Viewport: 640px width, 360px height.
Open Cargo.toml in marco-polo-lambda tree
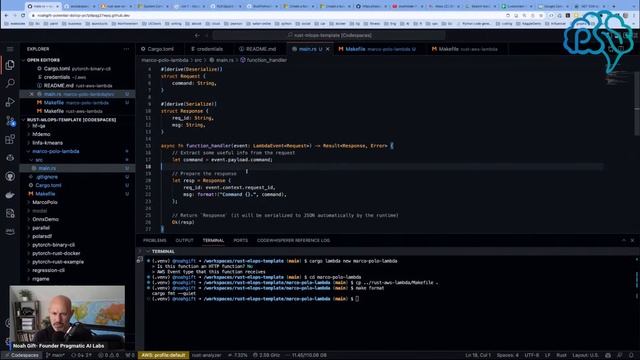[78, 185]
